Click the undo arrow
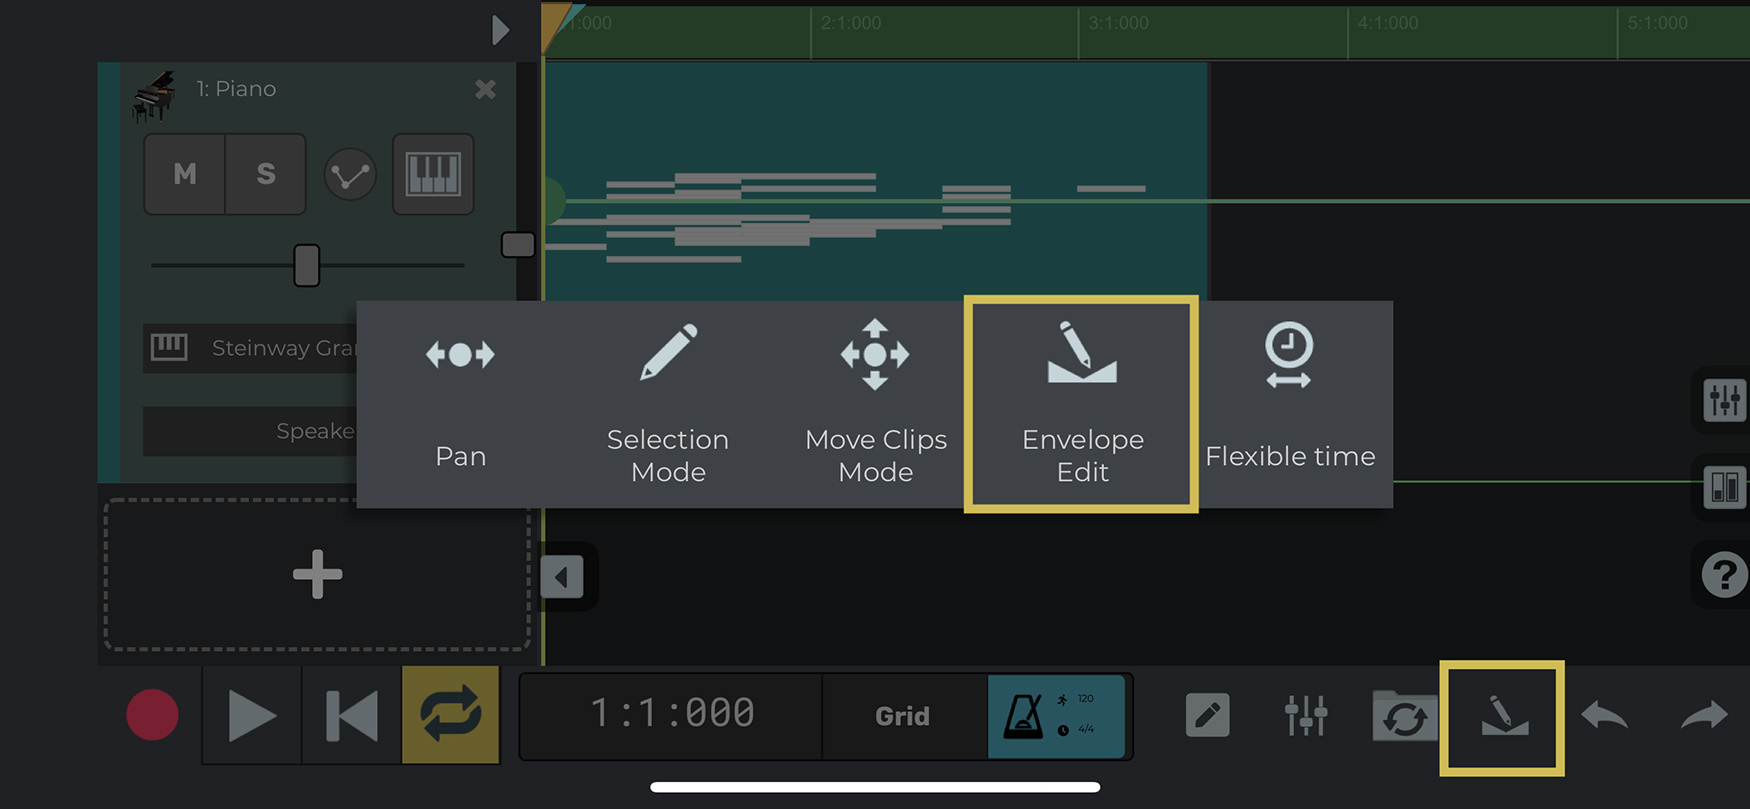The image size is (1750, 809). pyautogui.click(x=1605, y=715)
